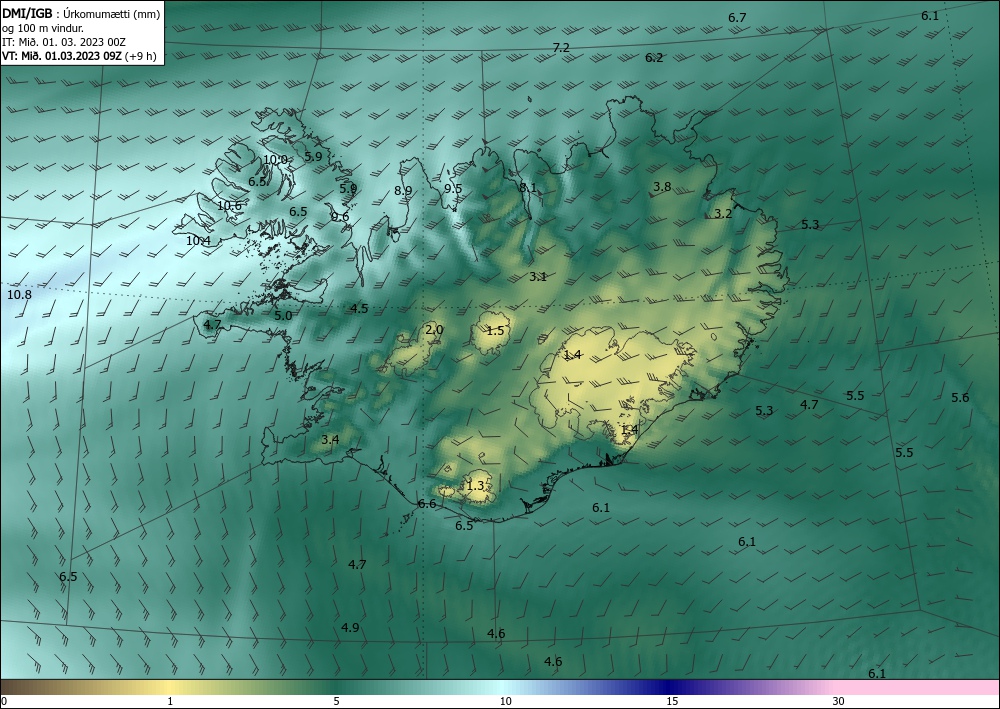Click the 'DMI/IGB' title in the legend box
This screenshot has height=709, width=1000.
click(x=27, y=13)
